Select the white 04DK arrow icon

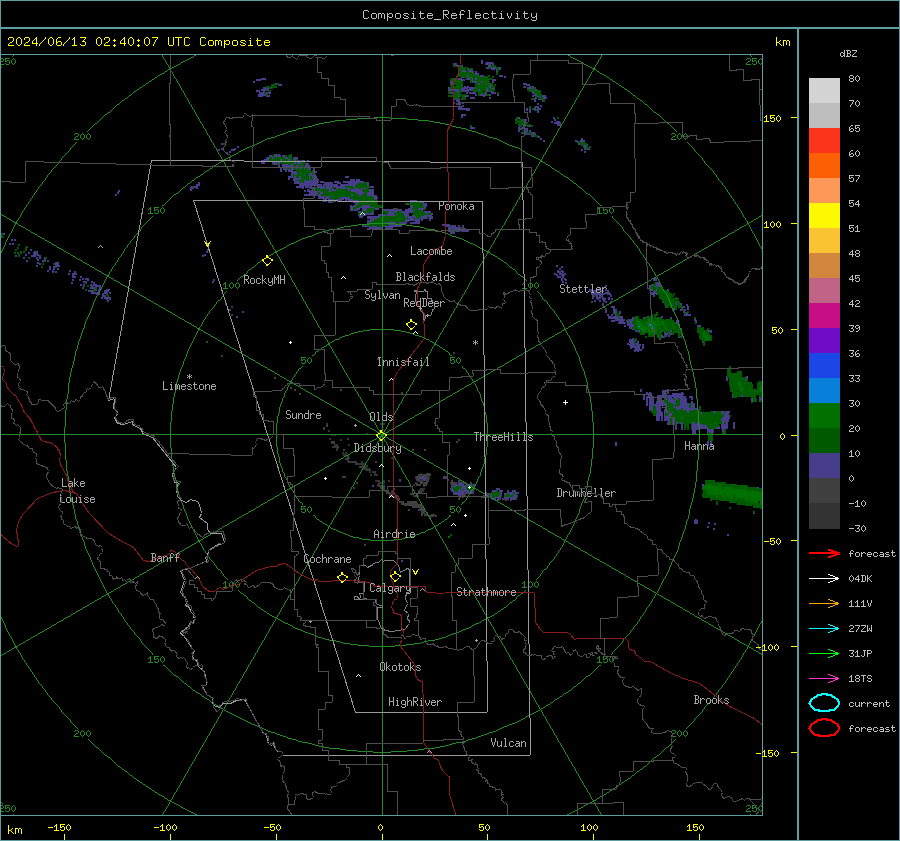tap(824, 578)
